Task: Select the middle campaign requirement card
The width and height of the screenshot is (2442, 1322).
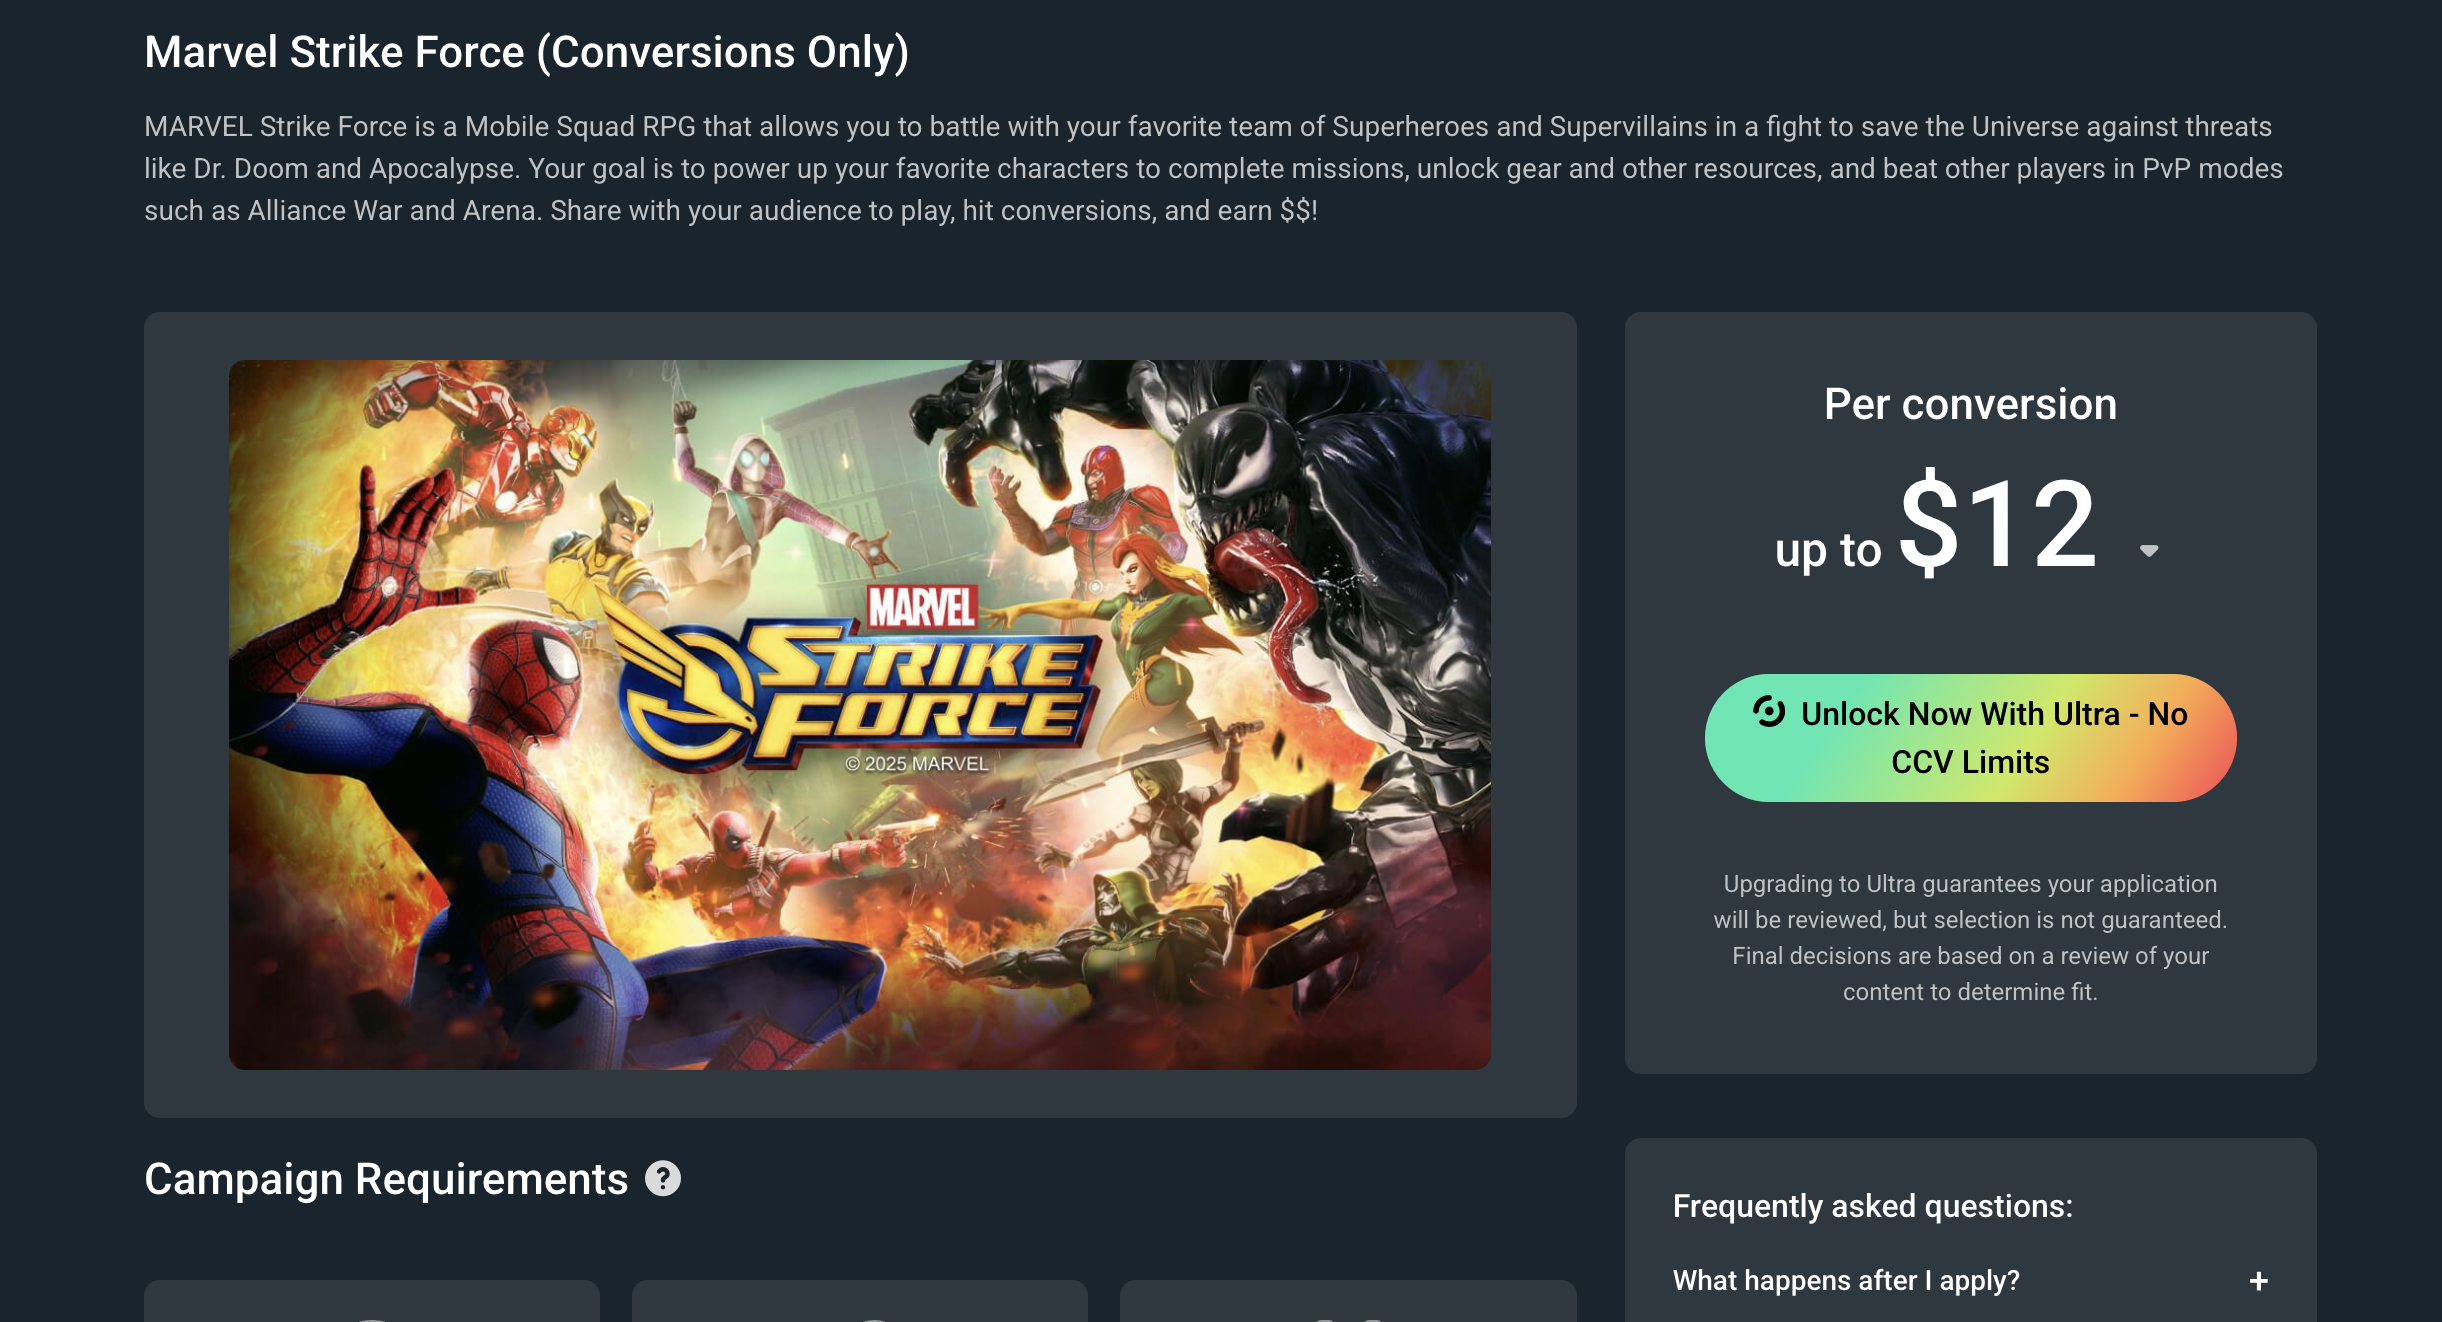Action: point(859,1302)
